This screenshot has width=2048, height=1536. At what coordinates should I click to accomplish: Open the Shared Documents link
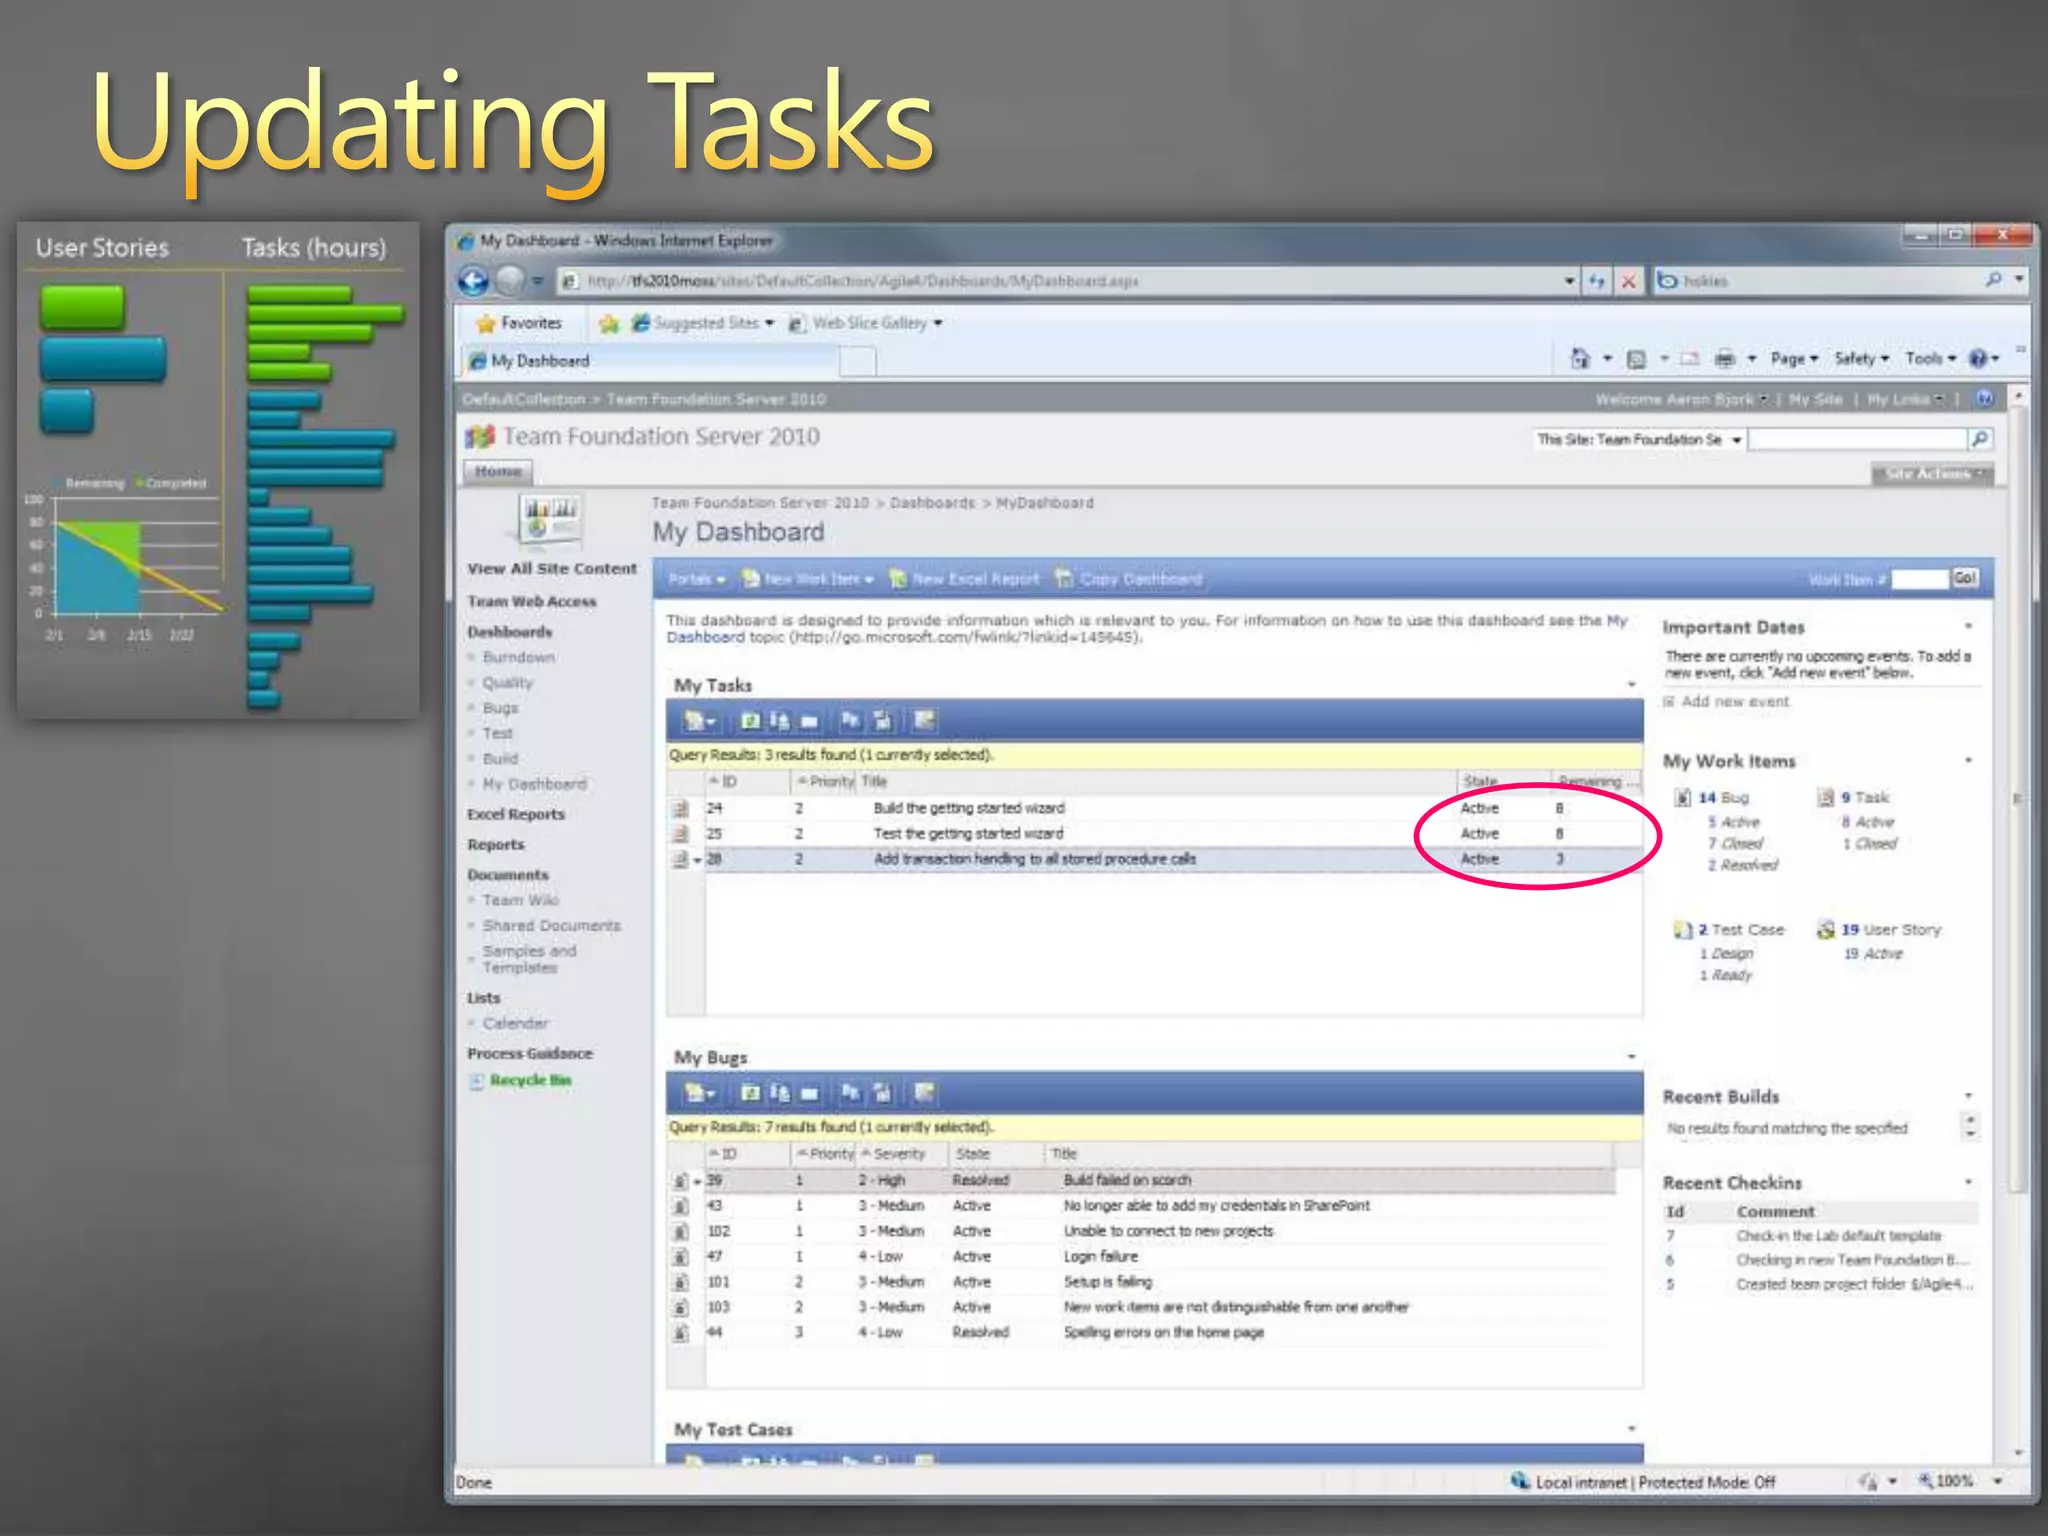[551, 926]
